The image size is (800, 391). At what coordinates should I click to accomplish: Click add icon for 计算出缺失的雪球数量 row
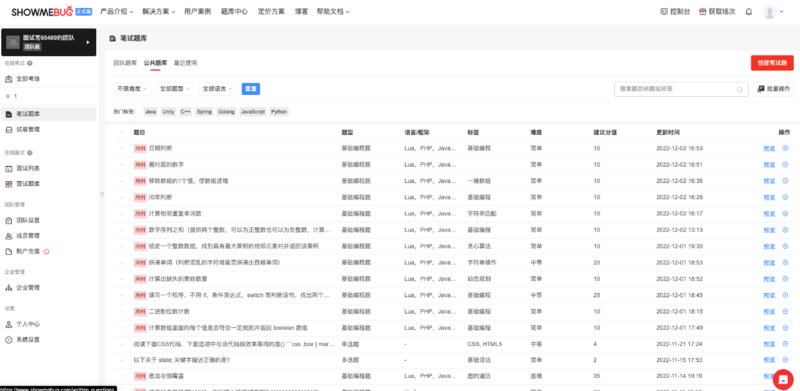point(785,279)
